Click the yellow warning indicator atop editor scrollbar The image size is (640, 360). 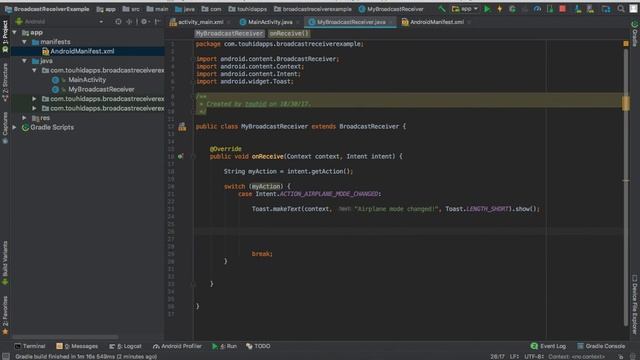coord(626,43)
